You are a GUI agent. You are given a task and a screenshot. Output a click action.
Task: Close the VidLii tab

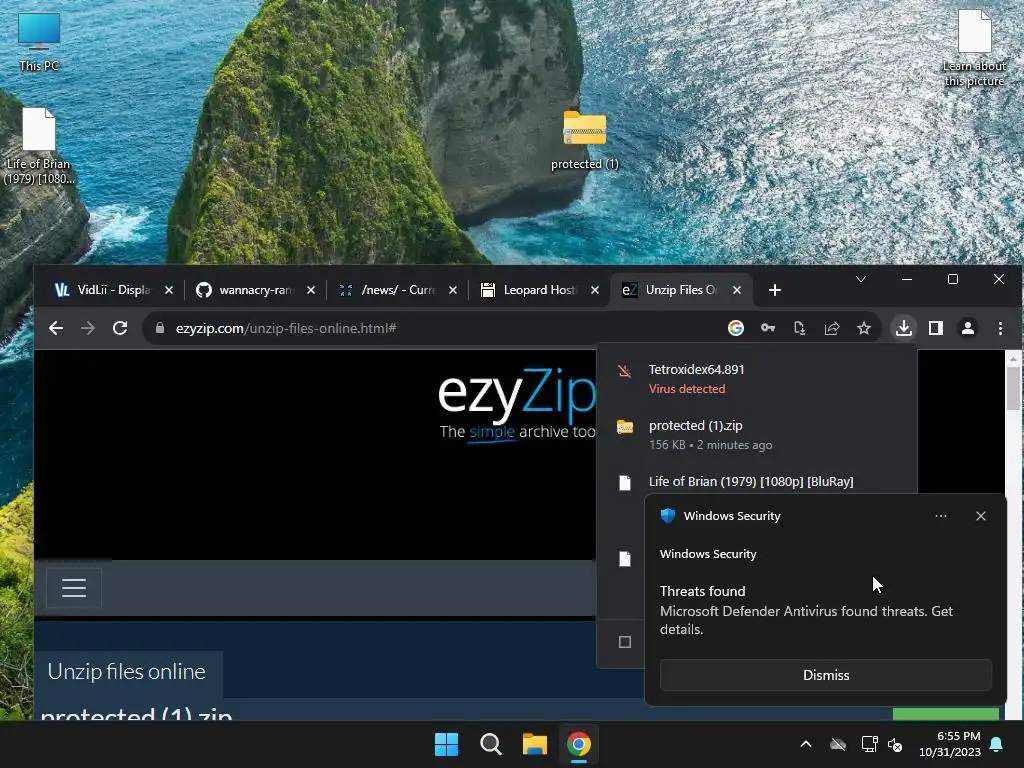(169, 290)
